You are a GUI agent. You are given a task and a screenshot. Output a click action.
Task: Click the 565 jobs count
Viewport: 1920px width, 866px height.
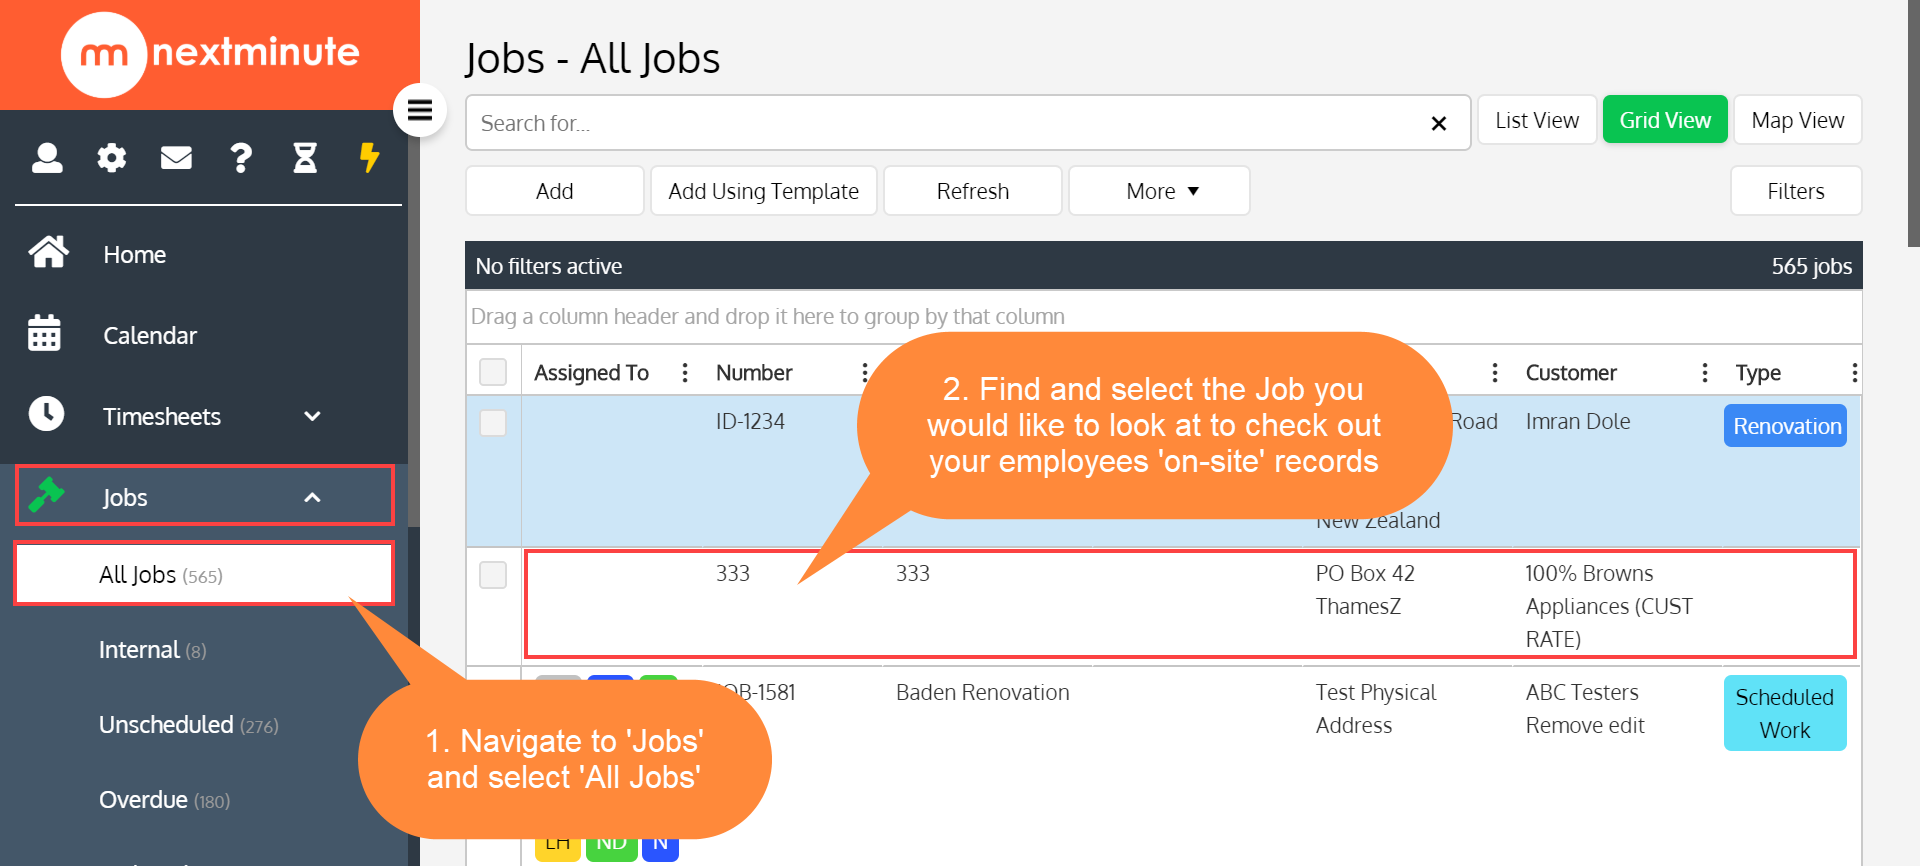click(x=1811, y=266)
